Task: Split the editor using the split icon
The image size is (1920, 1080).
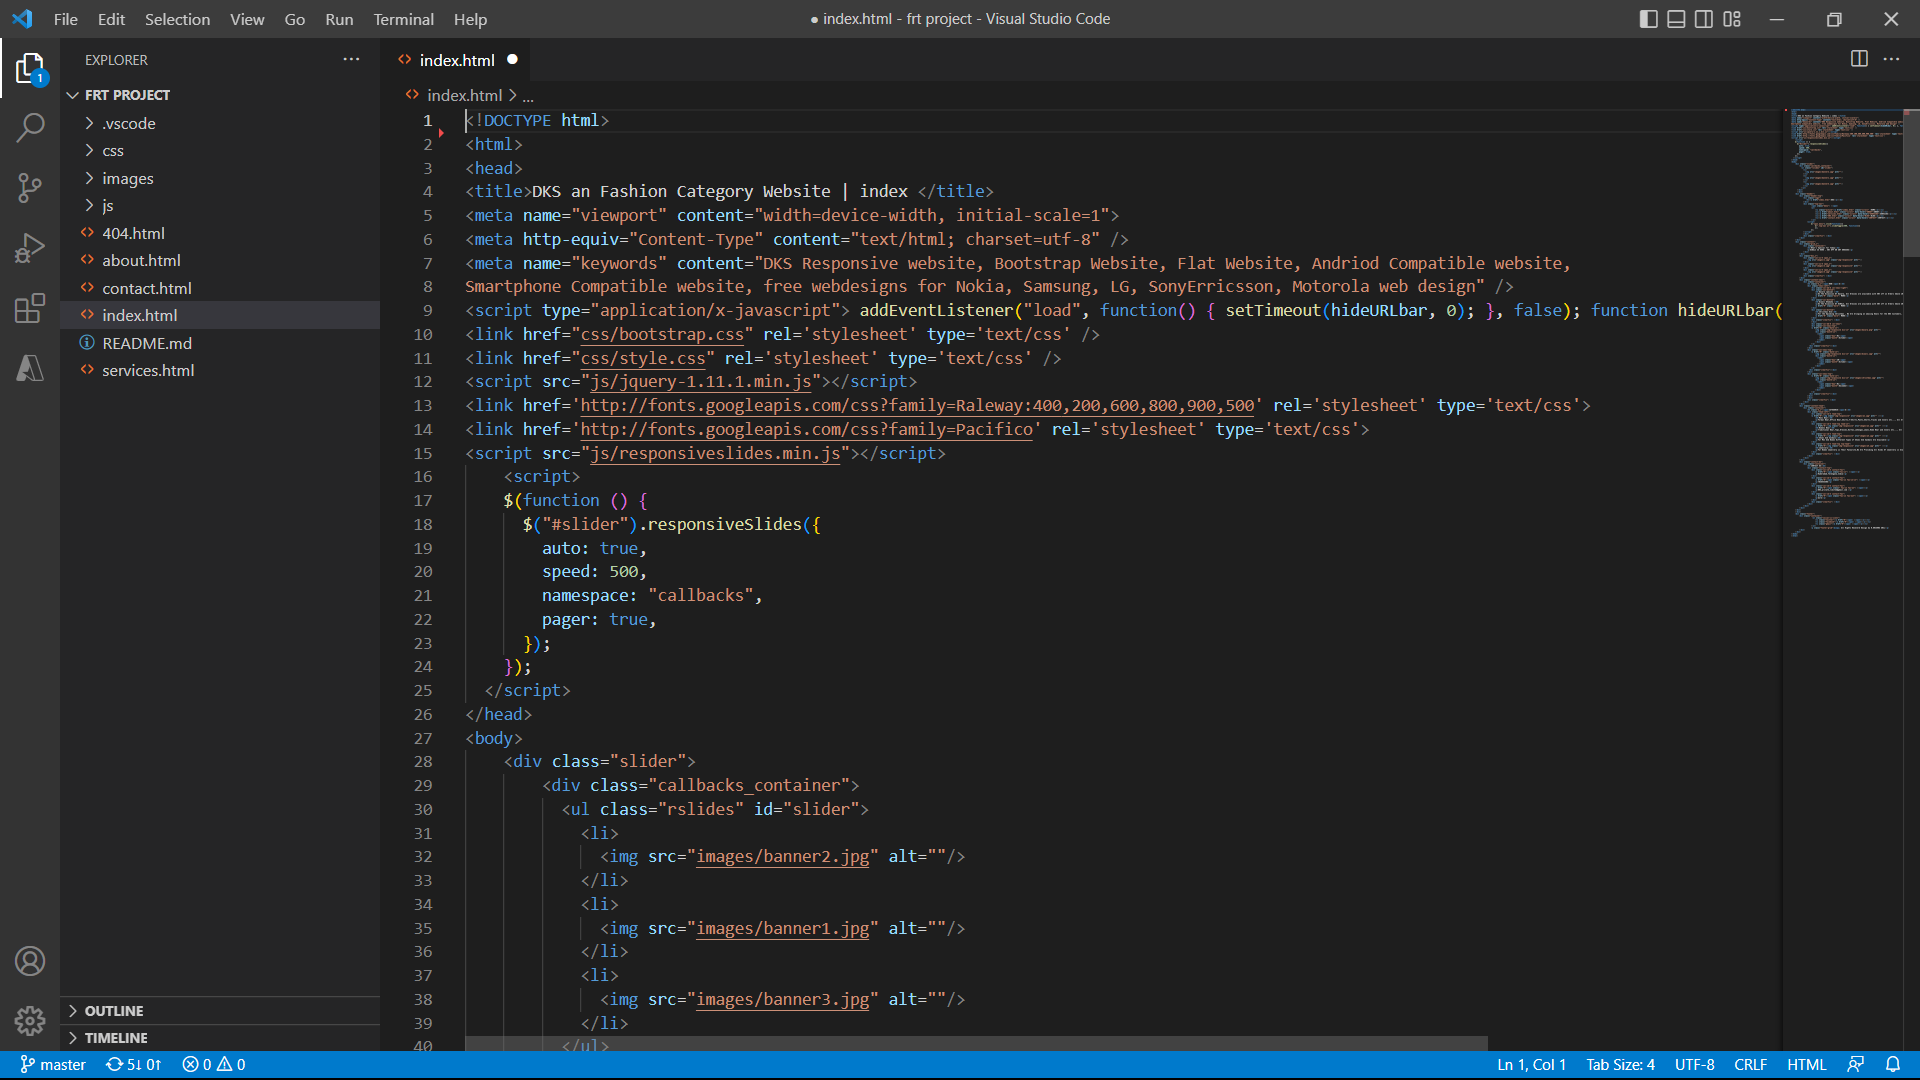Action: (x=1859, y=59)
